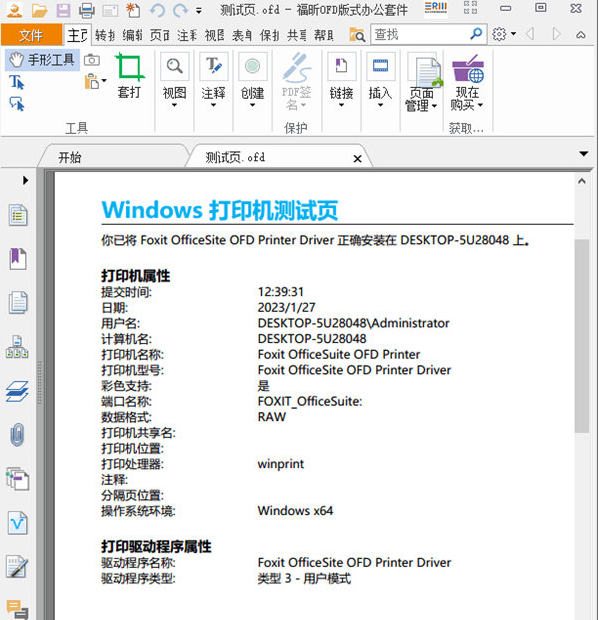
Task: Switch to the 帮助 help ribbon tab
Action: click(324, 35)
